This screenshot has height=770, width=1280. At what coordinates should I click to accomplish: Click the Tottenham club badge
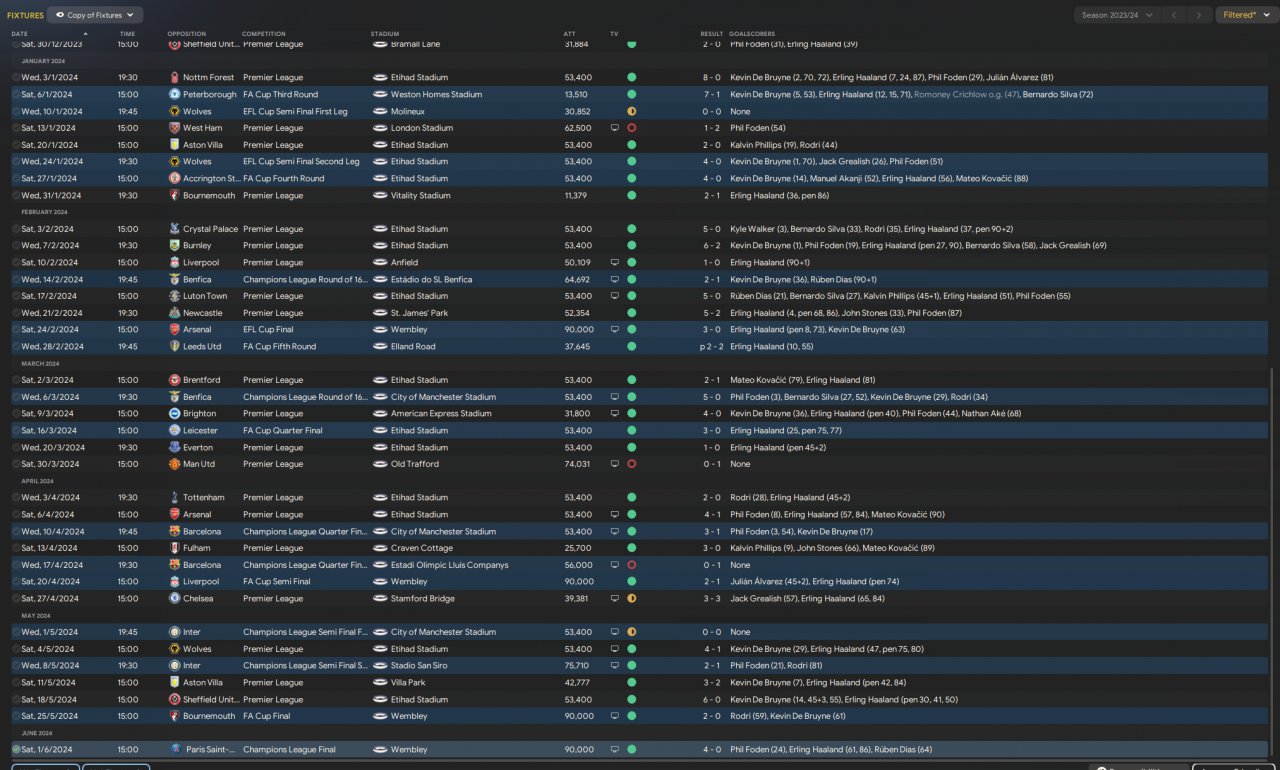pos(174,497)
